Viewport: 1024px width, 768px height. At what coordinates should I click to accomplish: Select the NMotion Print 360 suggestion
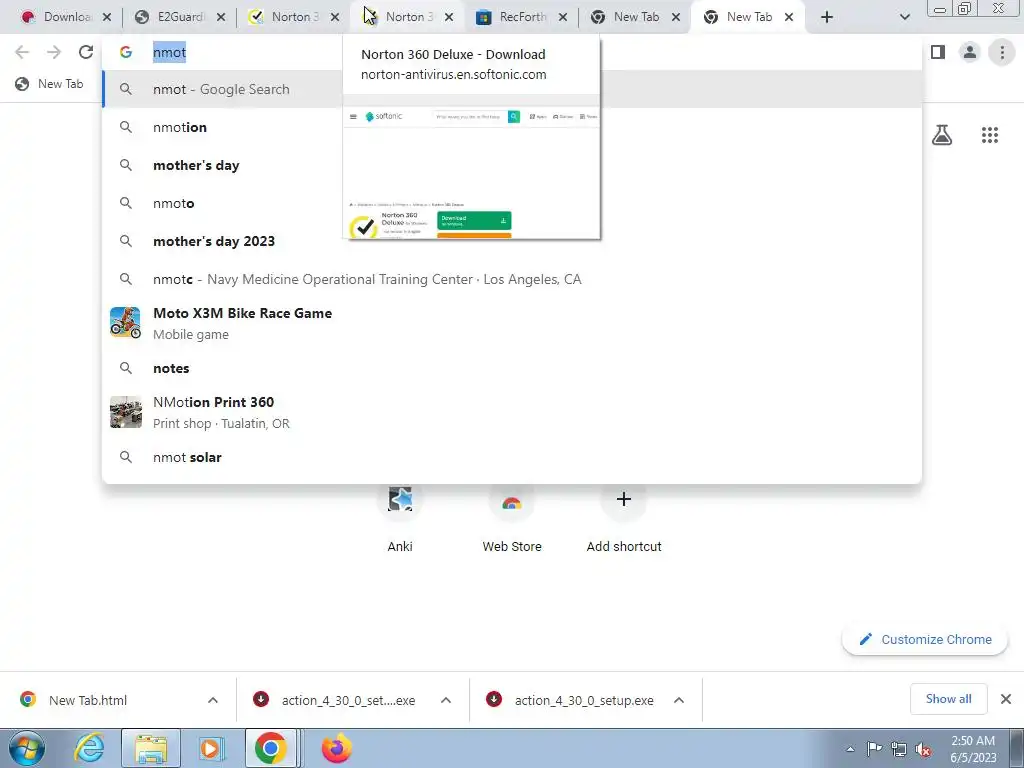tap(512, 412)
